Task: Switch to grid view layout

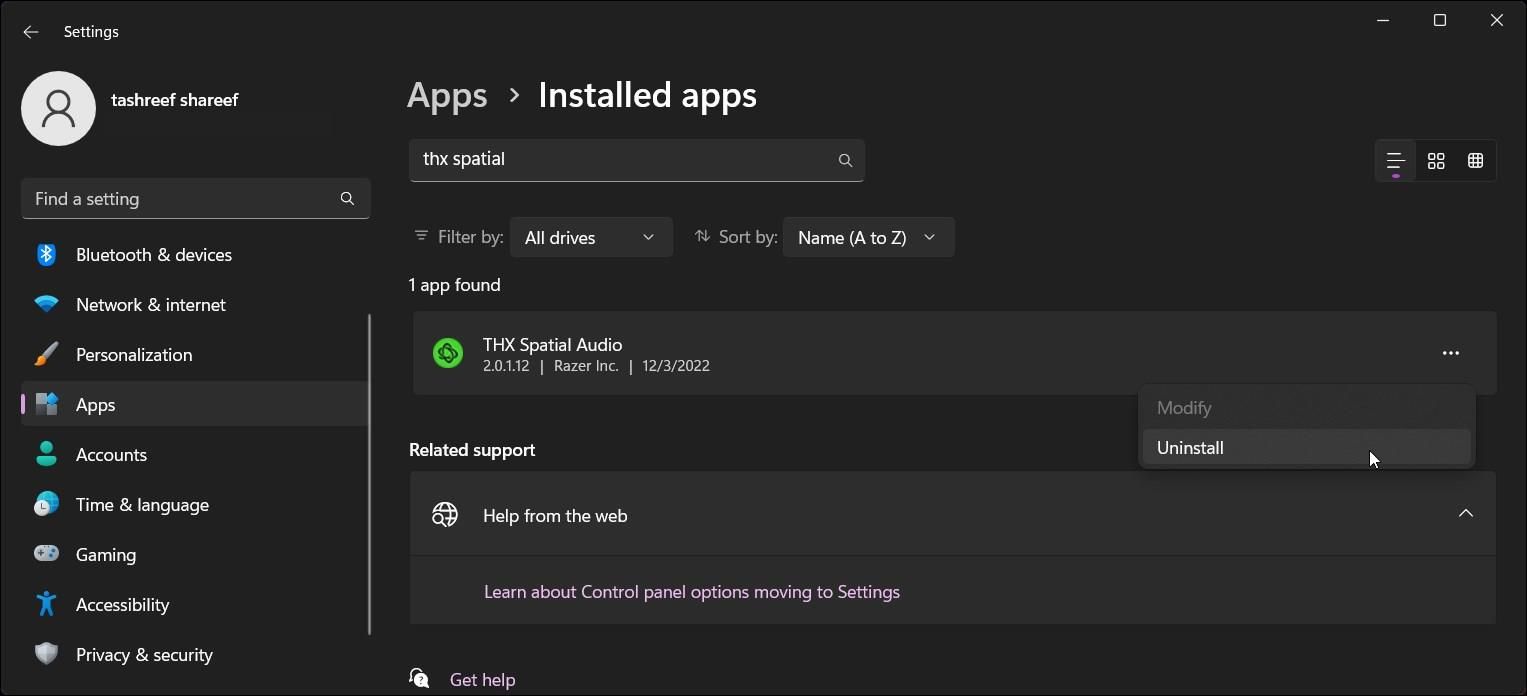Action: coord(1436,161)
